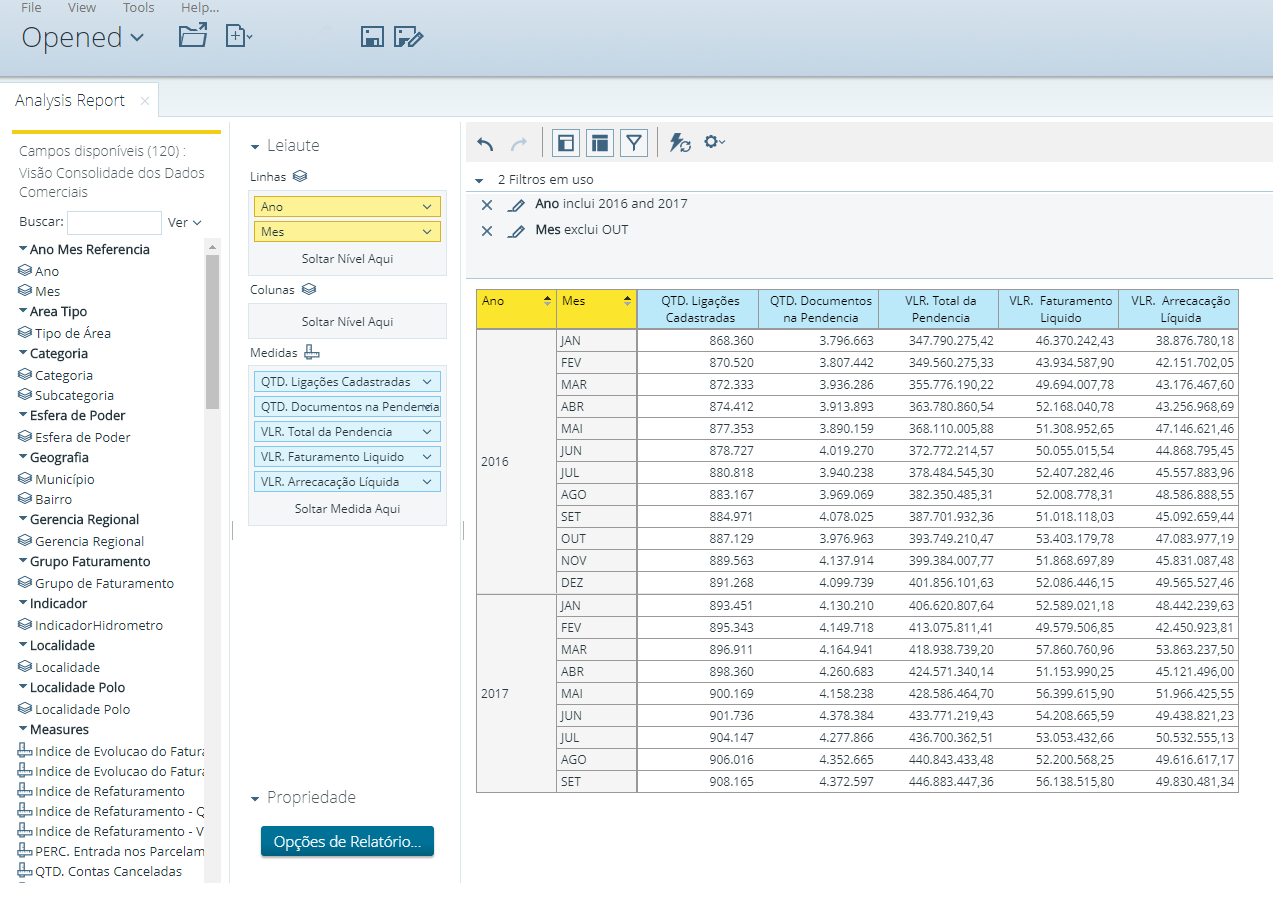Open the Ano row field dropdown

[x=428, y=207]
